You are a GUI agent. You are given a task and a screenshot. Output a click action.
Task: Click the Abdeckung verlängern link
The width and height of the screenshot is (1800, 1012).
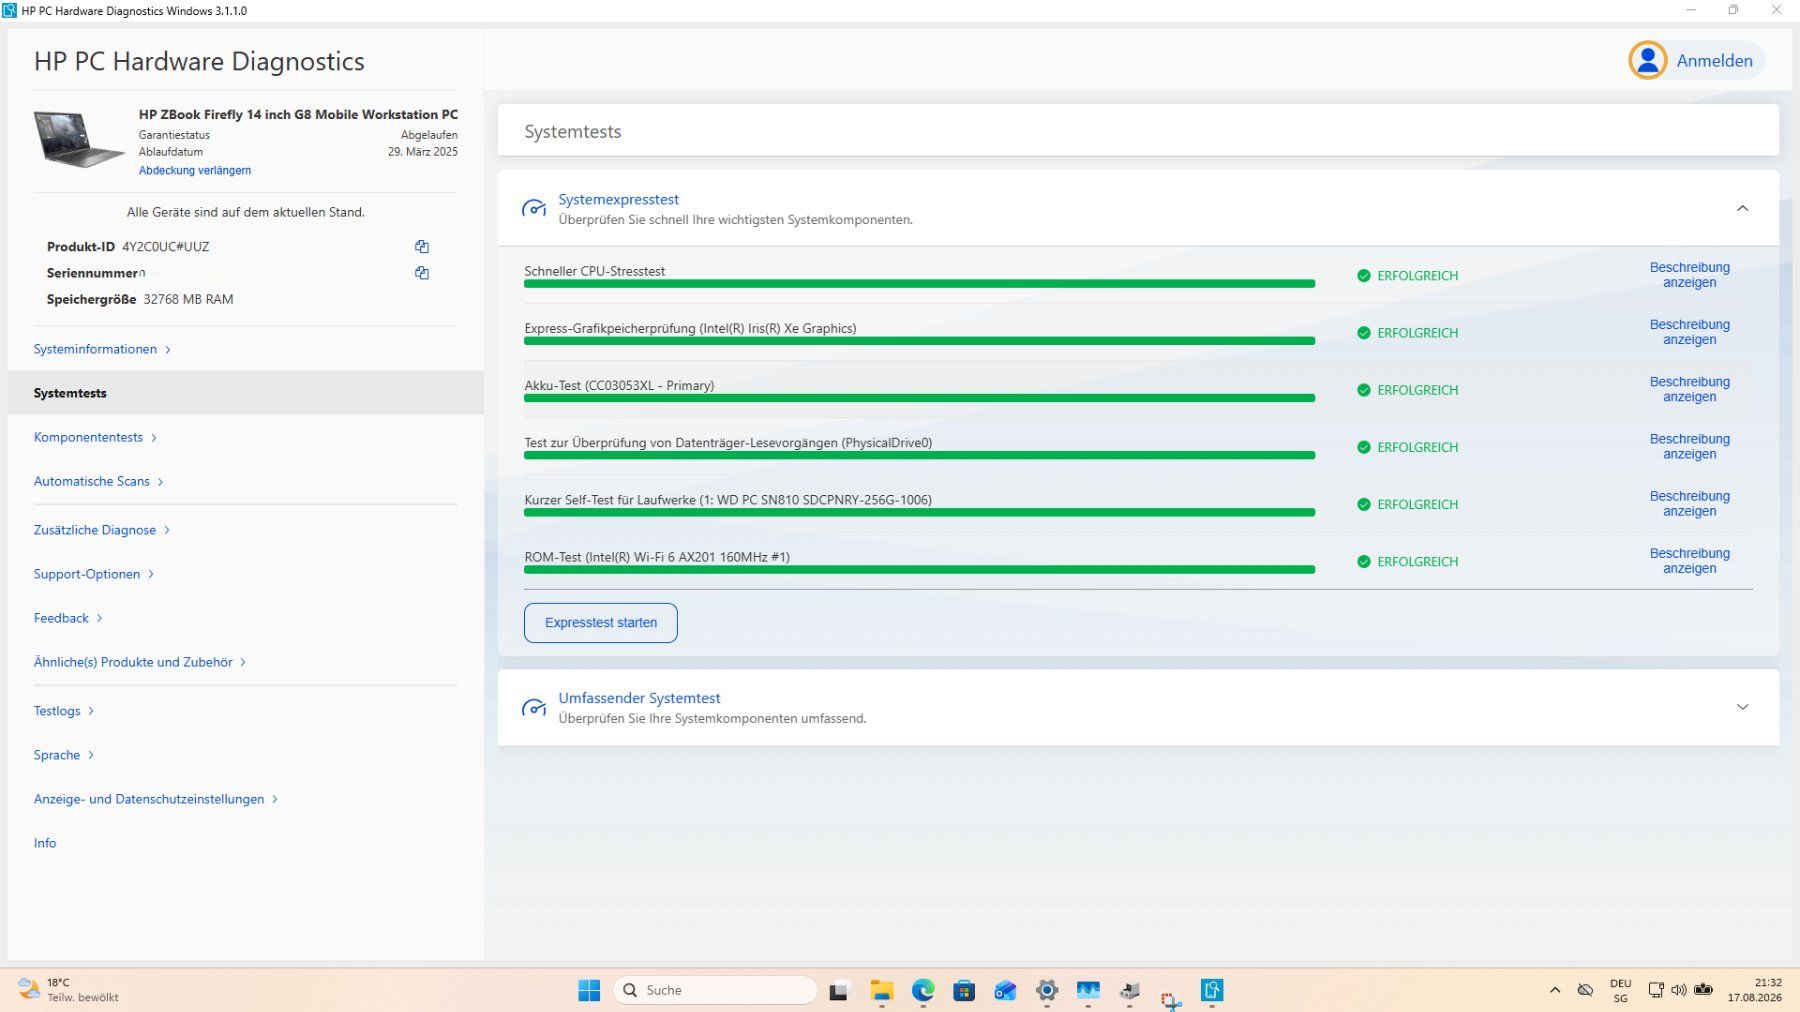tap(195, 170)
